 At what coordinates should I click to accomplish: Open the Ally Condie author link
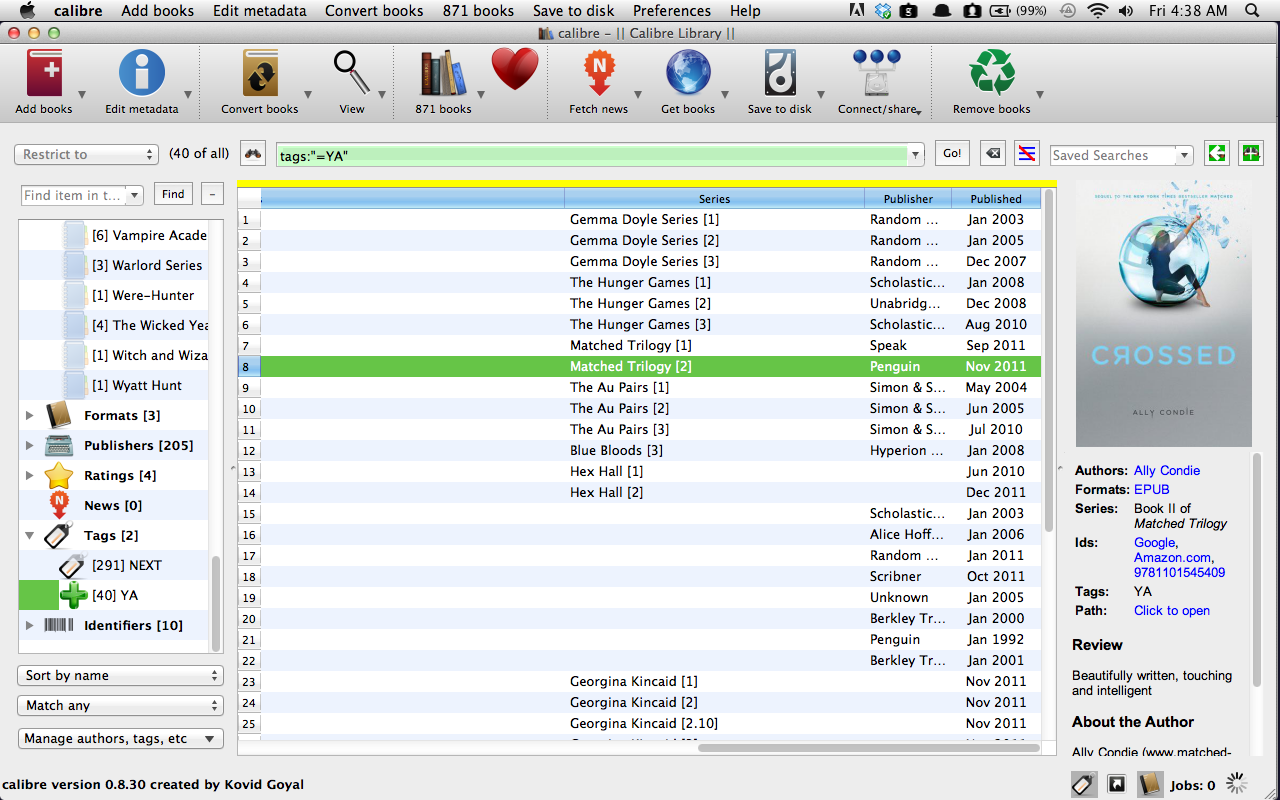click(1167, 470)
